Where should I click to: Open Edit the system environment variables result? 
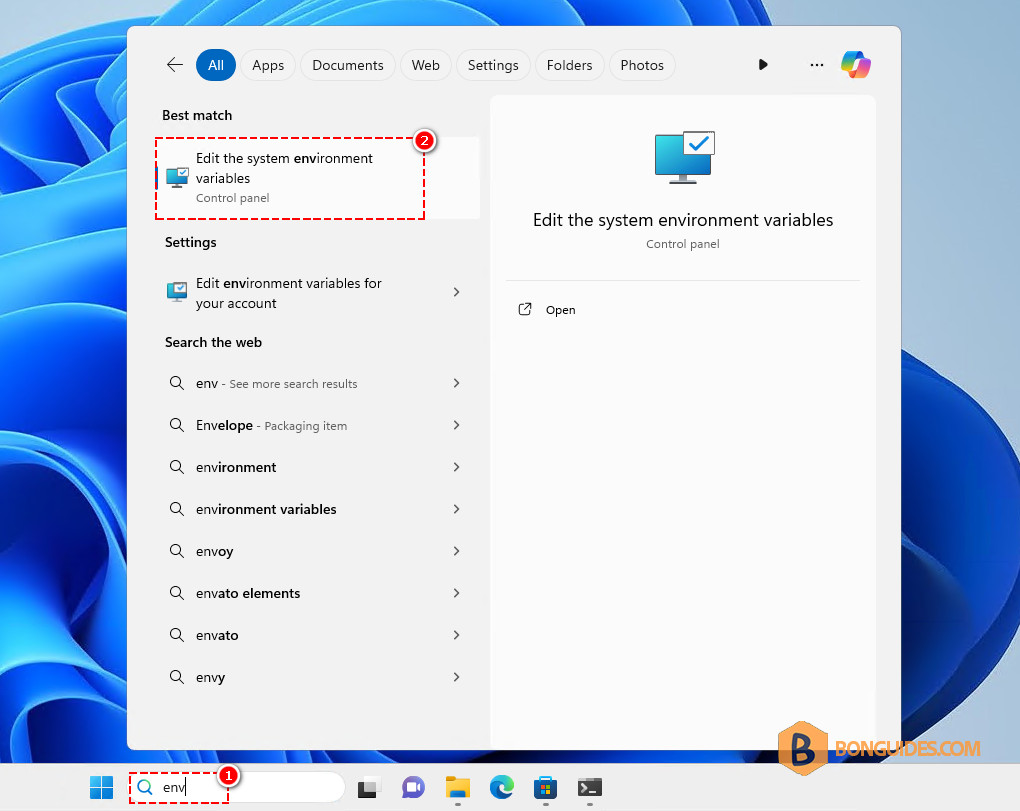click(318, 178)
